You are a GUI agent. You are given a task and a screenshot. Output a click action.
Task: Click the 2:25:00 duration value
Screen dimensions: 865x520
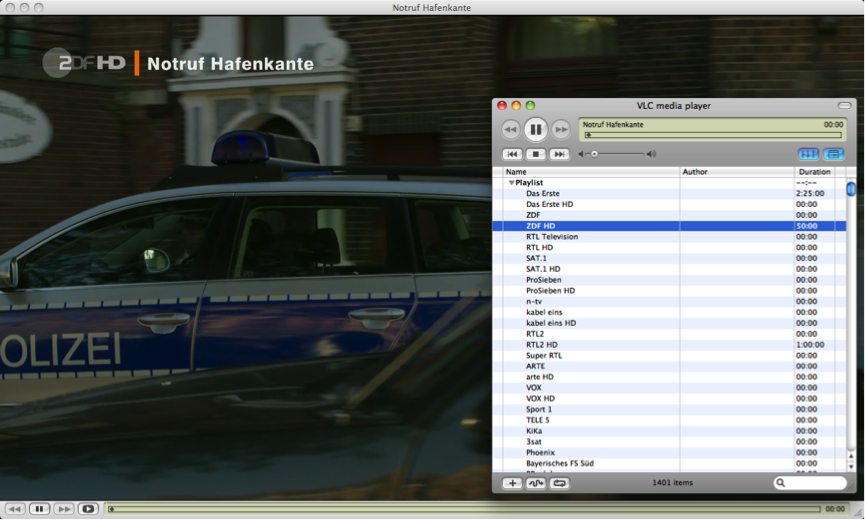[810, 194]
